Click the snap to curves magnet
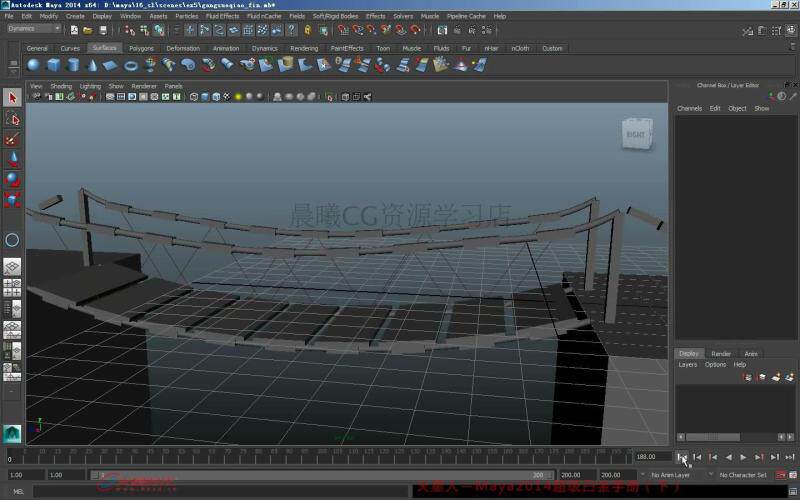Viewport: 800px width, 500px height. [358, 30]
